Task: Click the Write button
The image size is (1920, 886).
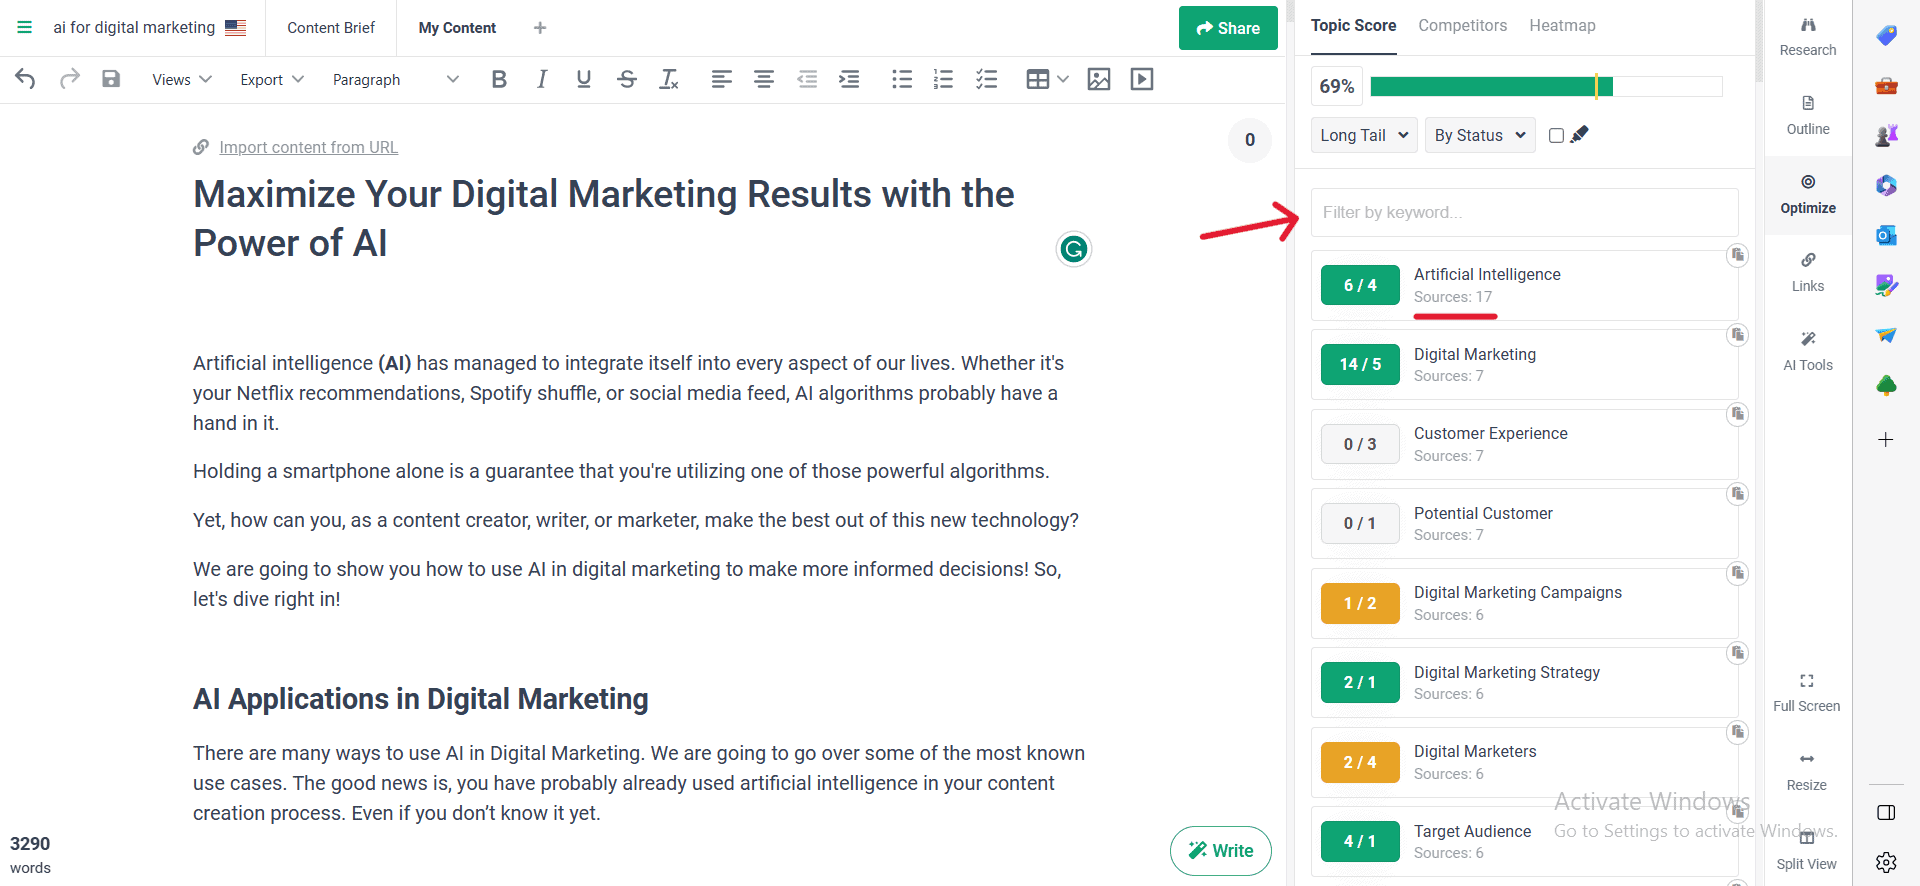Action: pos(1221,851)
